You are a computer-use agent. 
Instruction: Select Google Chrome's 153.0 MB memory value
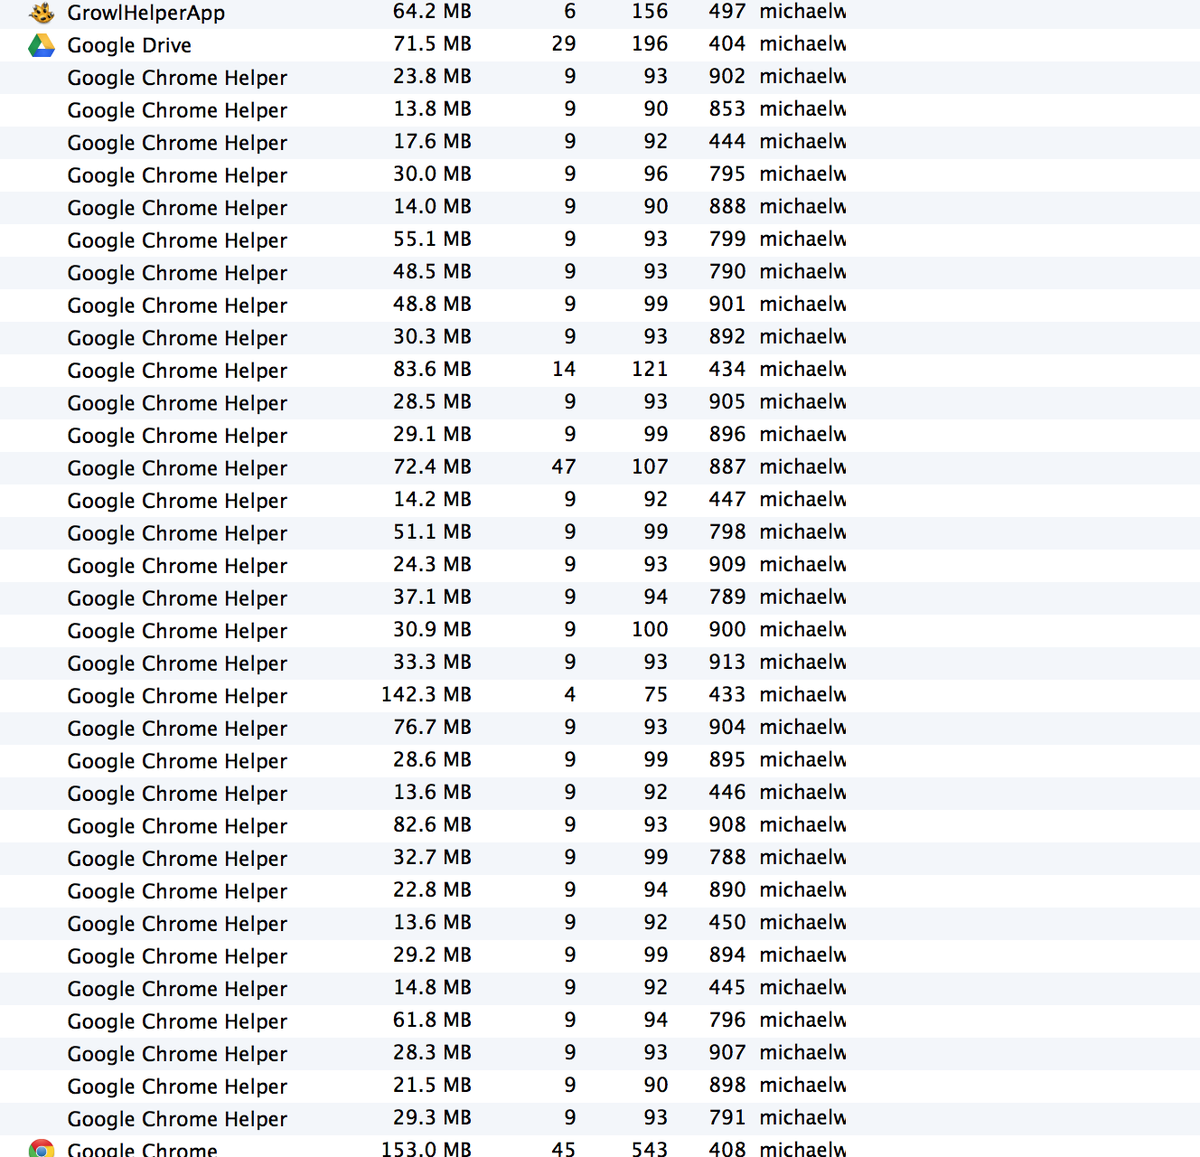click(426, 1149)
